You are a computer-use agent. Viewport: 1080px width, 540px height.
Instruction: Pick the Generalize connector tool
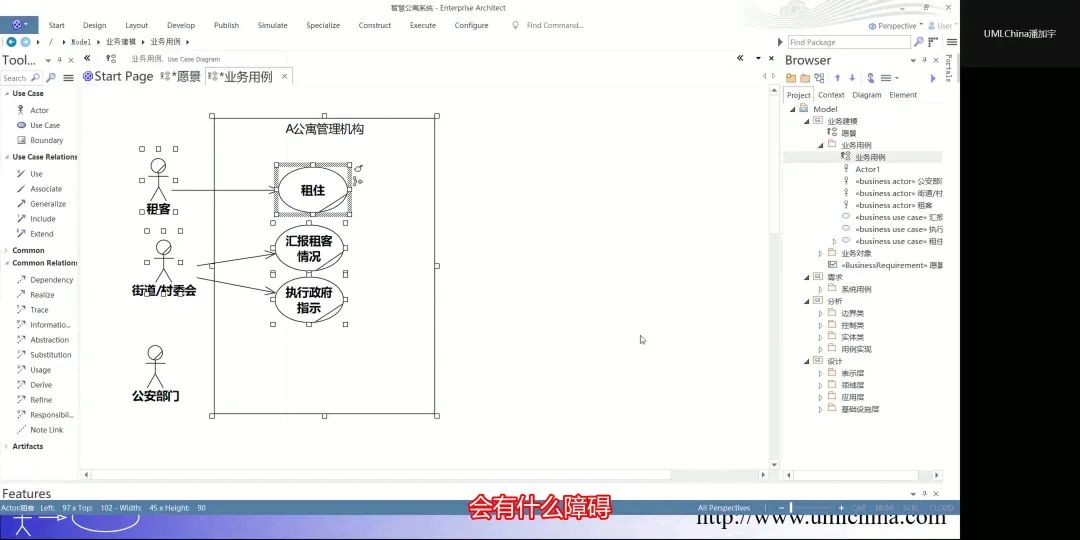[41, 204]
